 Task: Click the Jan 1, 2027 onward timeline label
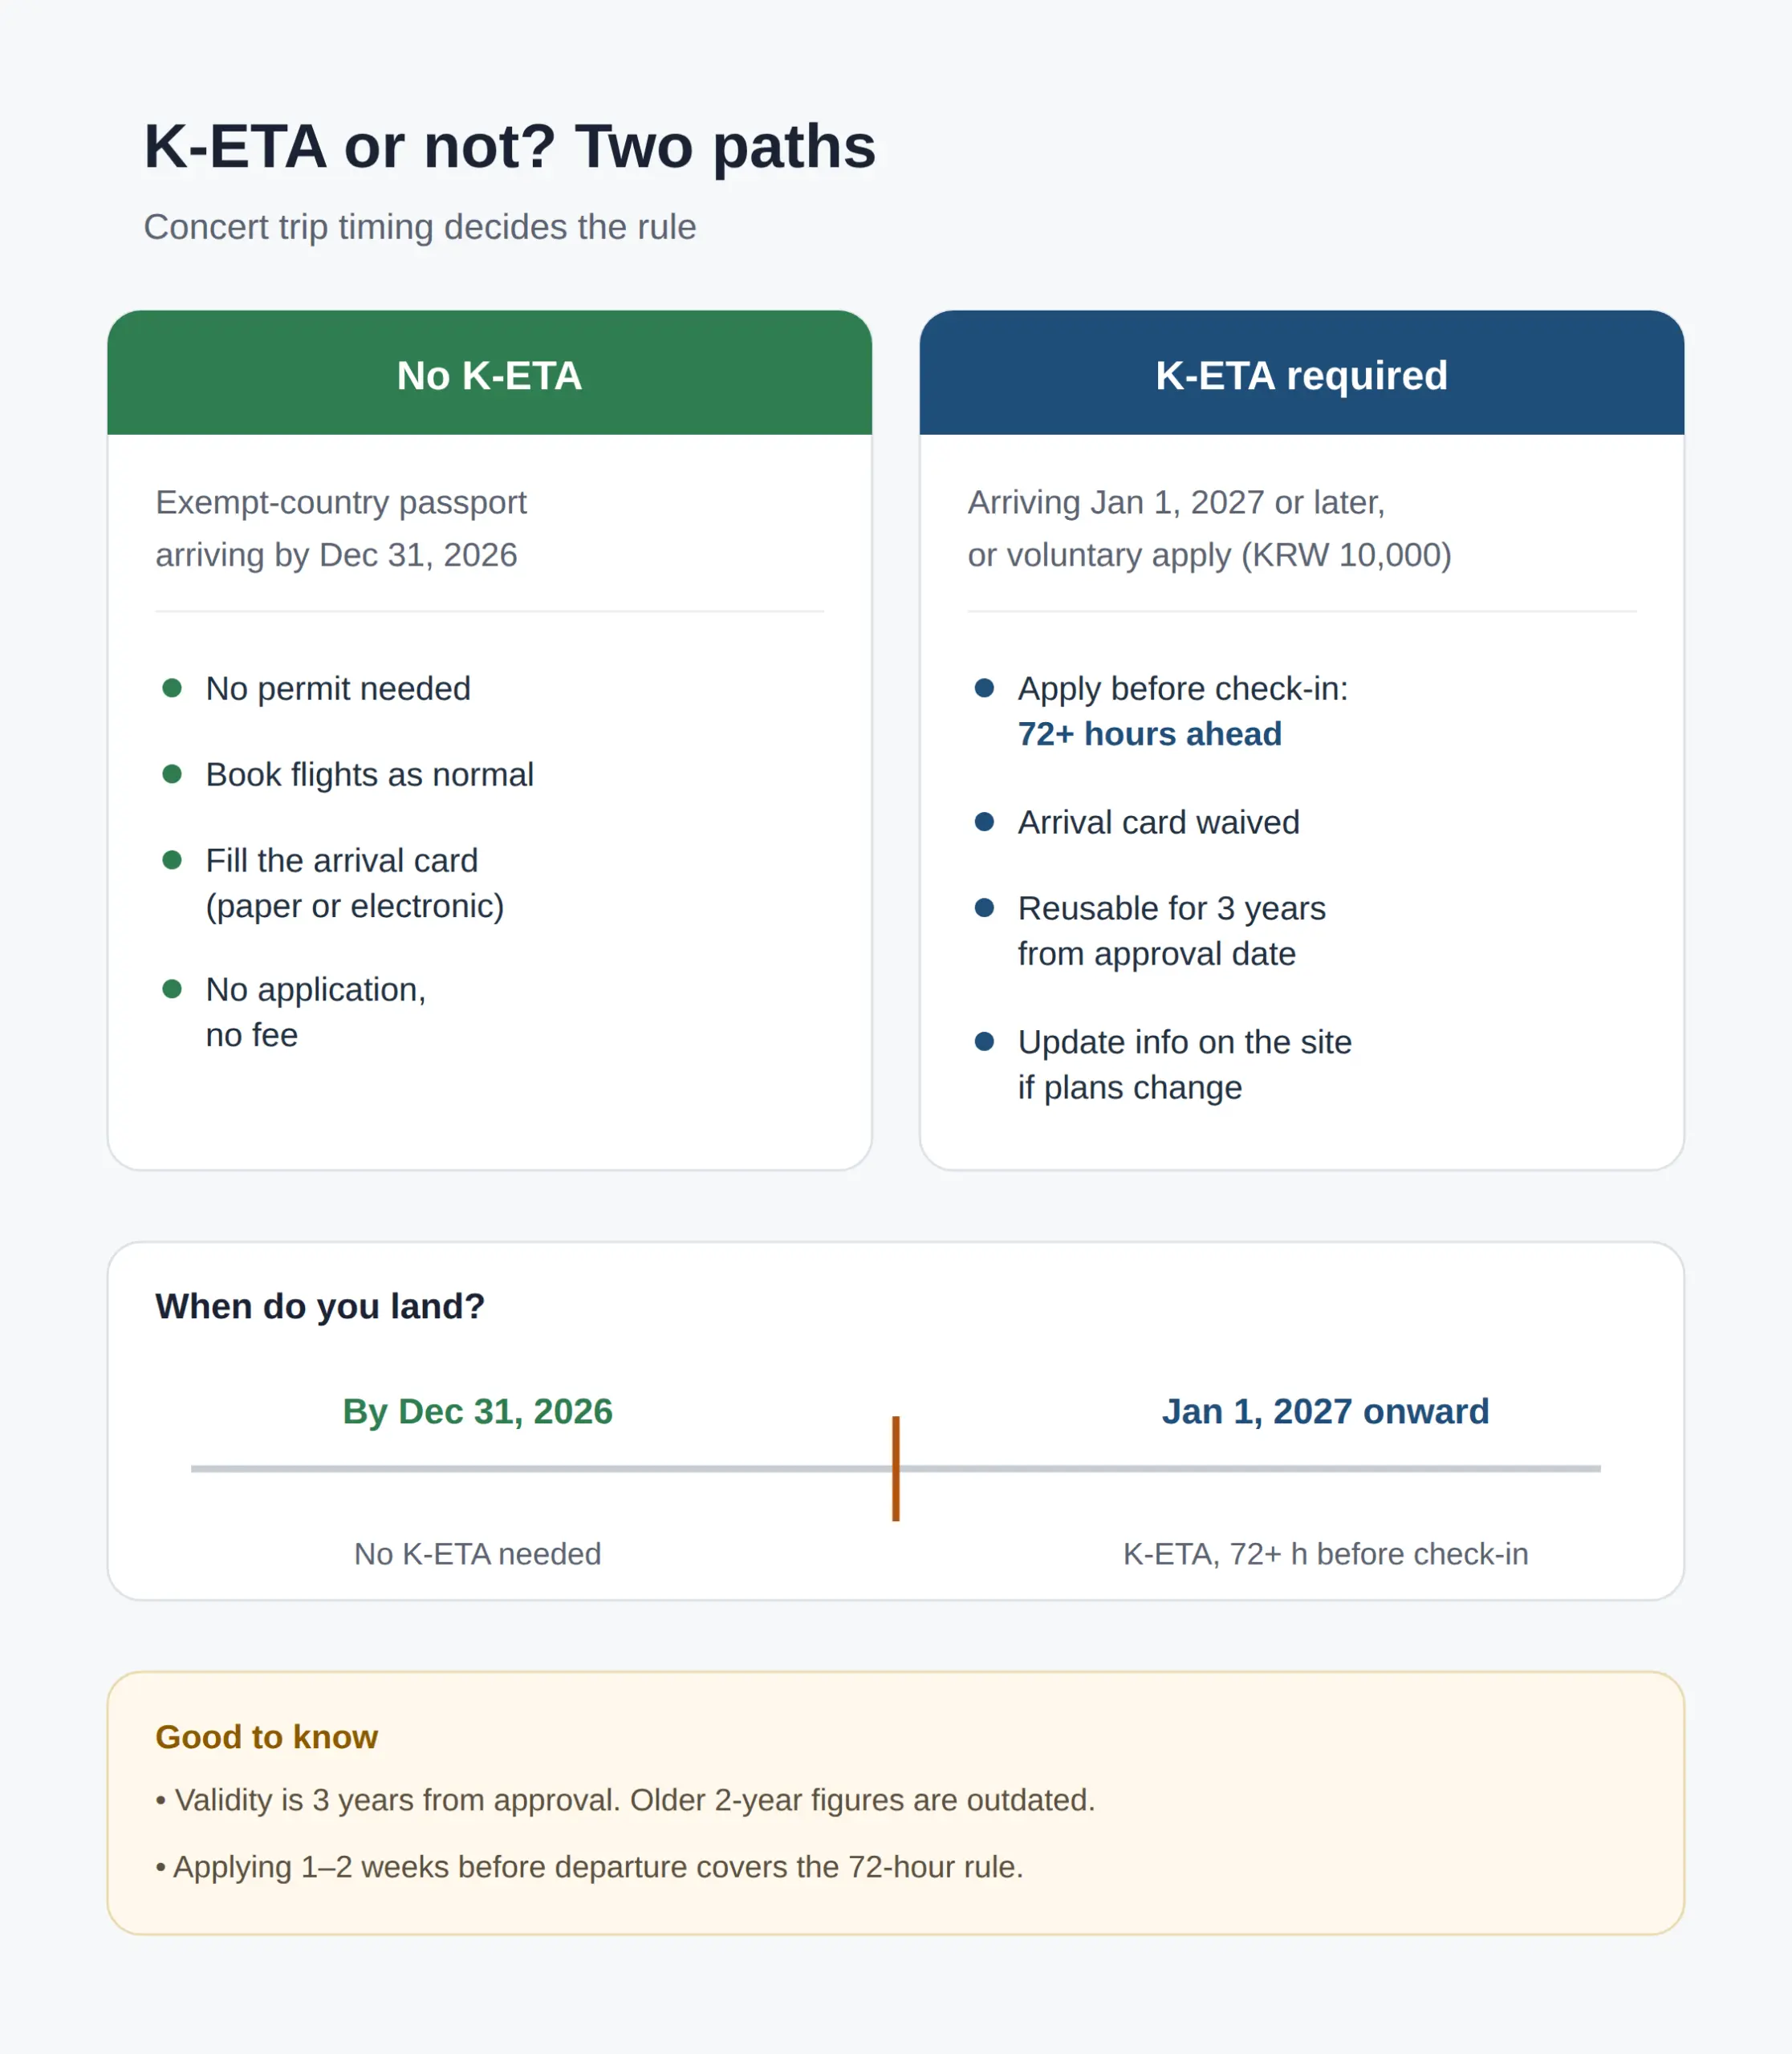(x=1326, y=1411)
